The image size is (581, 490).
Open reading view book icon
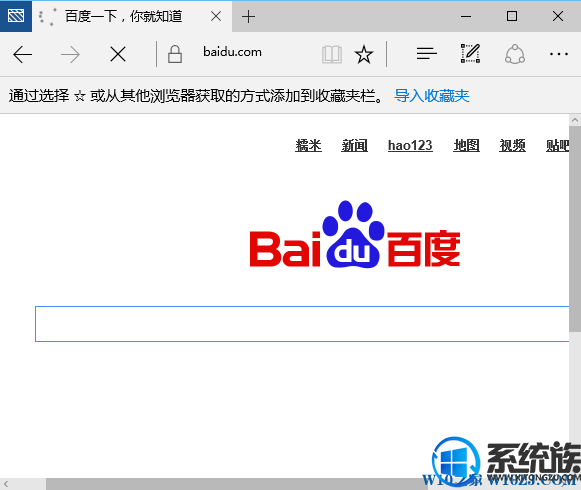[x=332, y=54]
